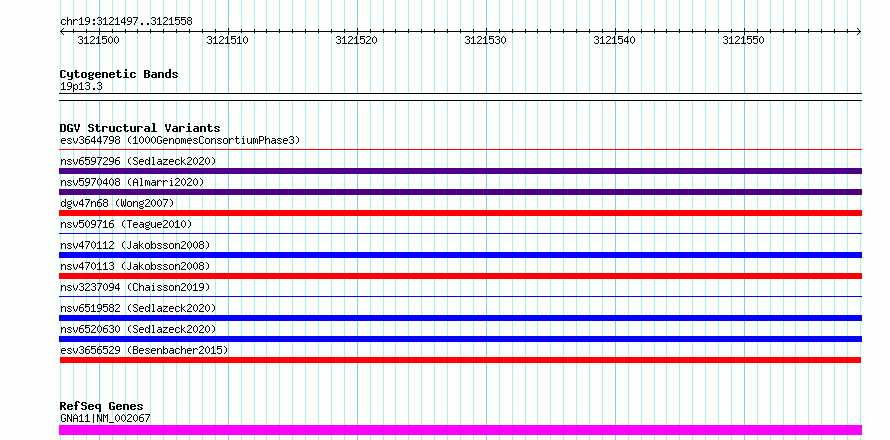Viewport: 890px width, 440px height.
Task: Click the thin blue line under nsv3237094
Action: pos(460,296)
